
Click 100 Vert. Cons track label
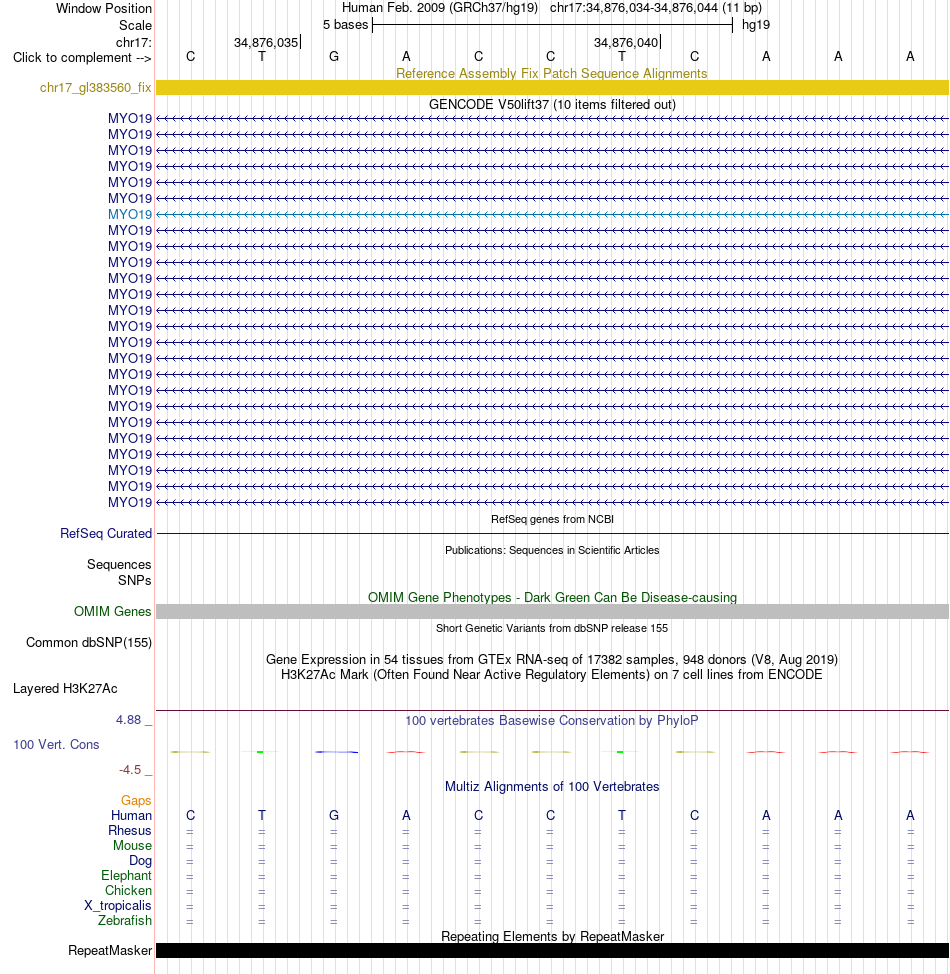pos(57,744)
